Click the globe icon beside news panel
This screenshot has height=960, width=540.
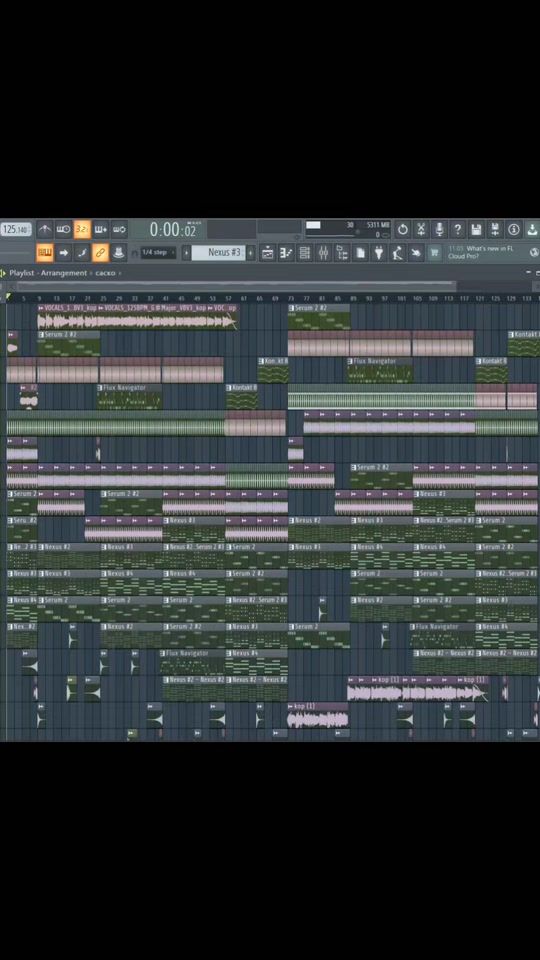[x=534, y=252]
